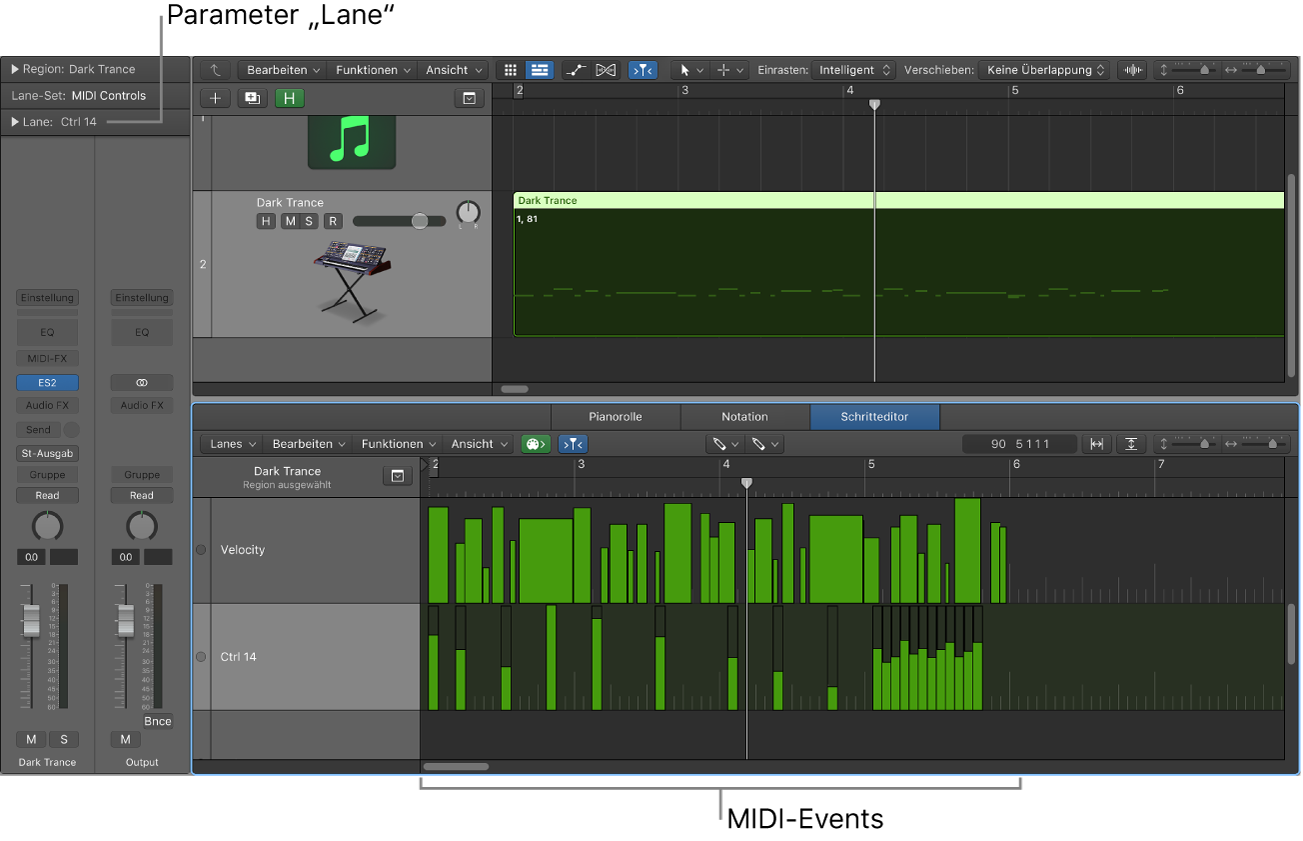
Task: Open Bearbeiten menu in Step Editor
Action: coord(308,444)
